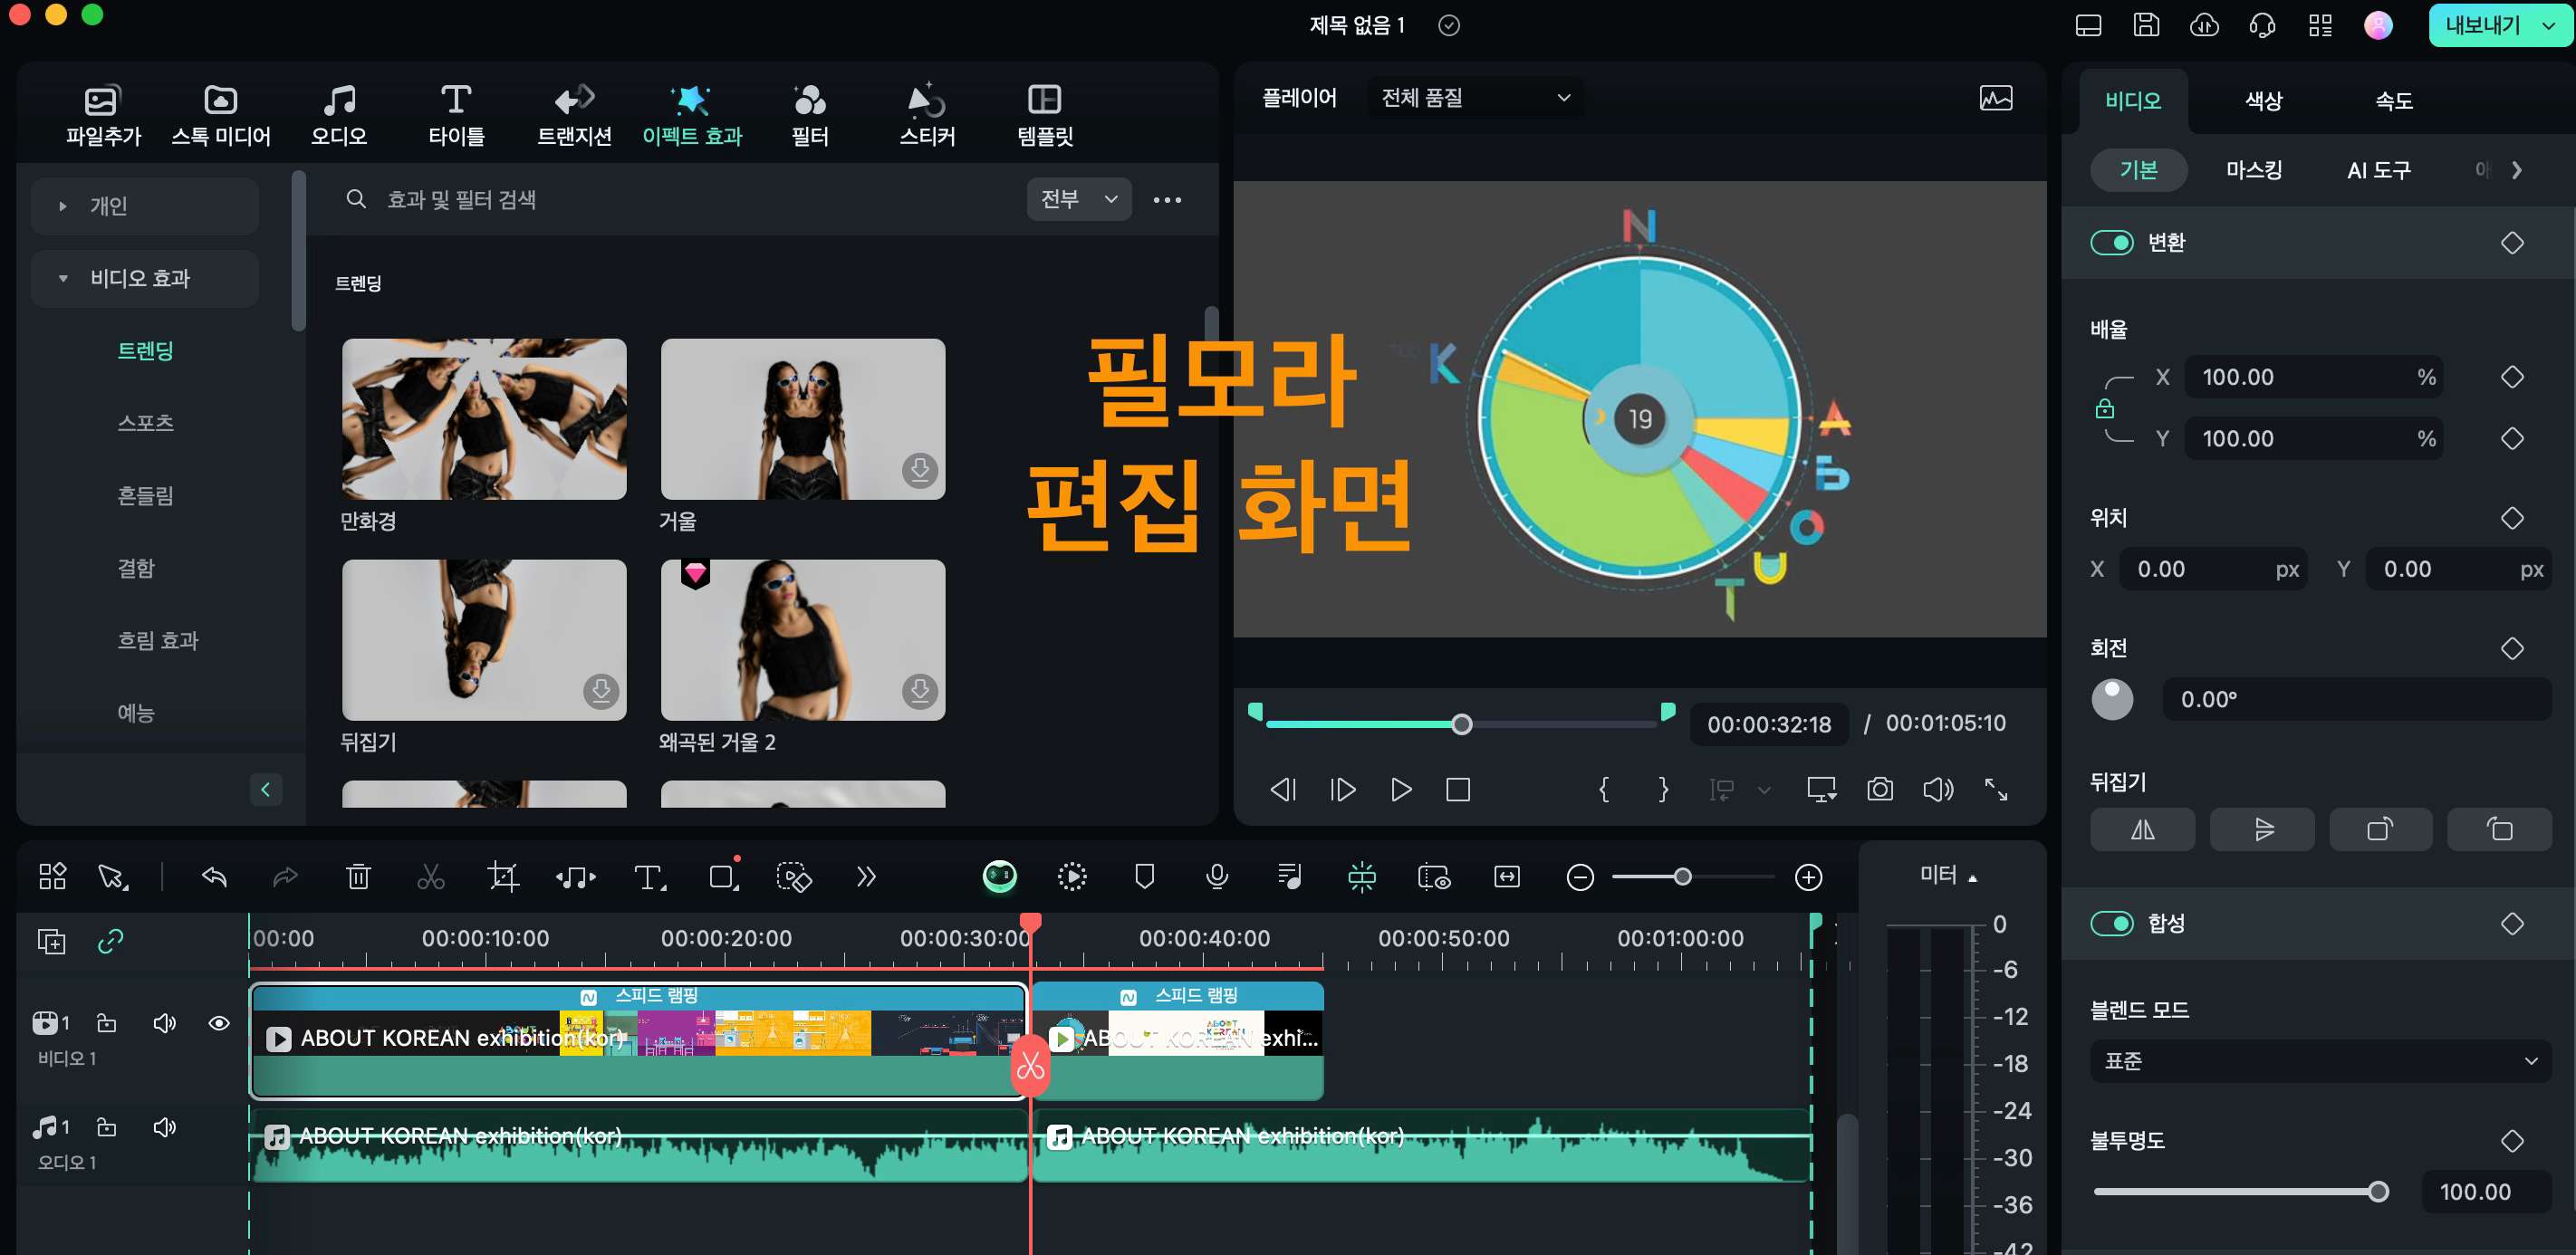Click the player progress scrubber handle

pyautogui.click(x=1461, y=725)
